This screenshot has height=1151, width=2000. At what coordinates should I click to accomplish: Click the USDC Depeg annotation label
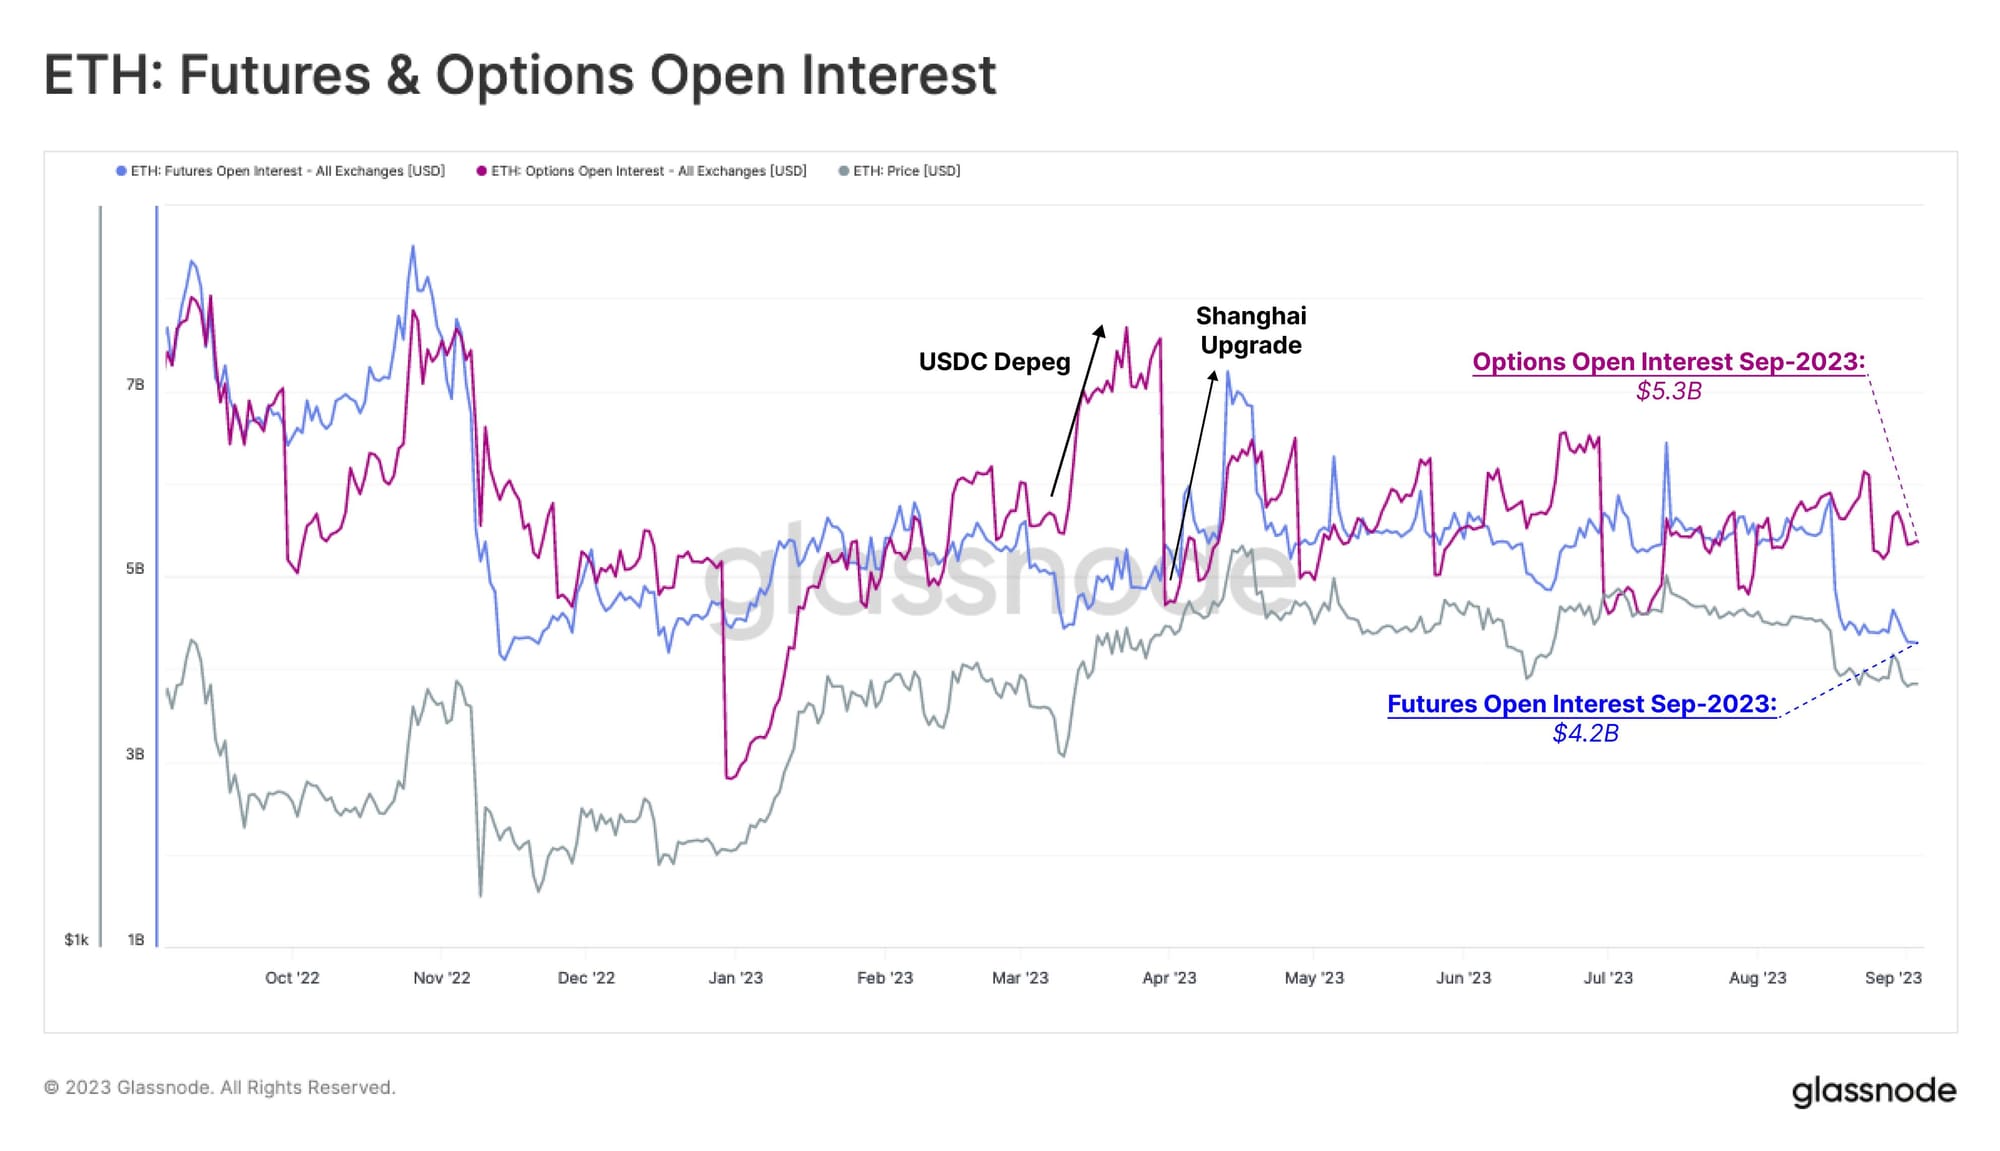[994, 362]
